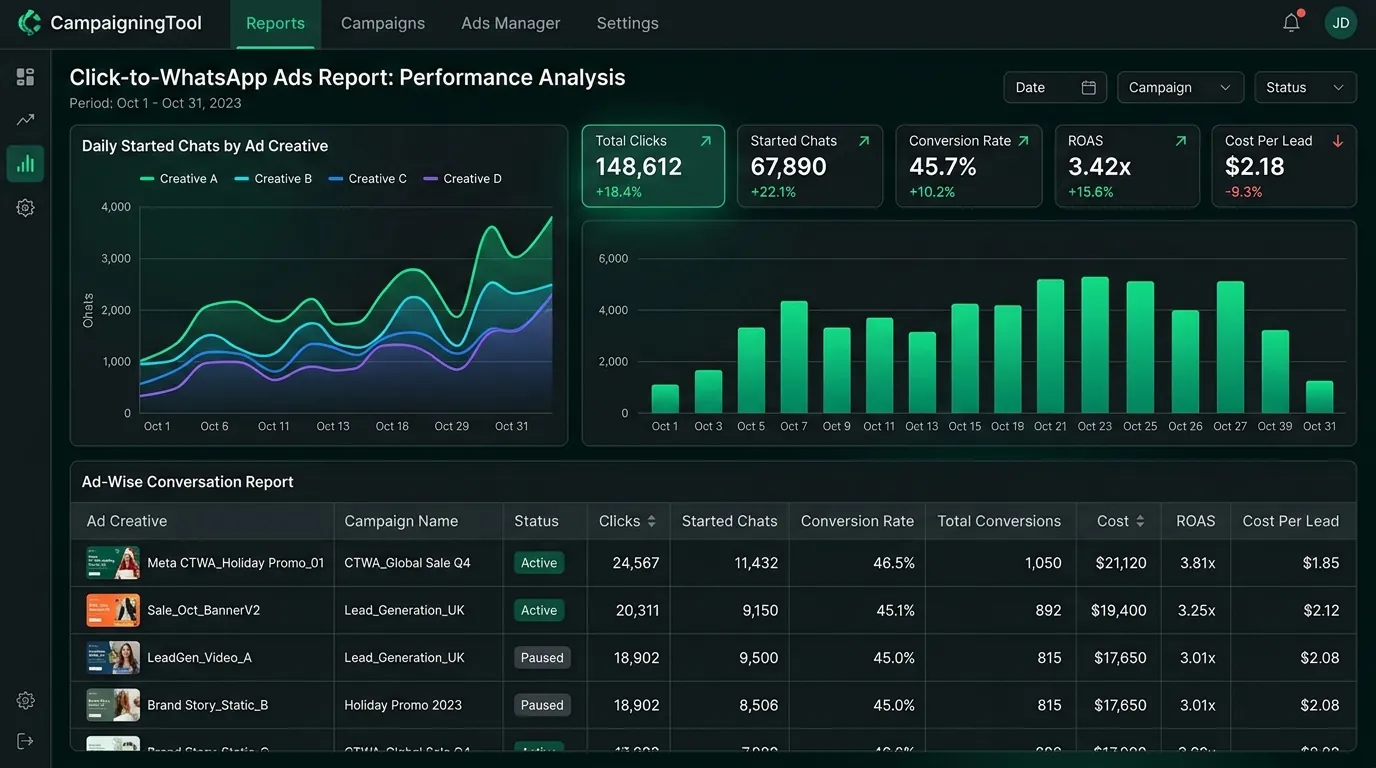The width and height of the screenshot is (1376, 768).
Task: Click the Oct 21 bar in bar chart
Action: click(1050, 346)
